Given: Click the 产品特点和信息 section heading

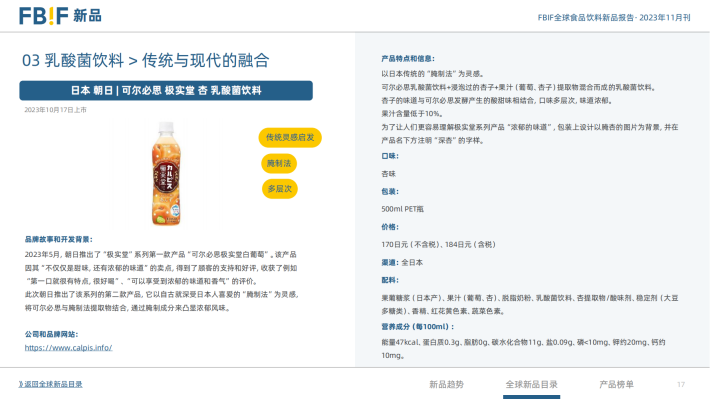Looking at the screenshot, I should point(408,58).
